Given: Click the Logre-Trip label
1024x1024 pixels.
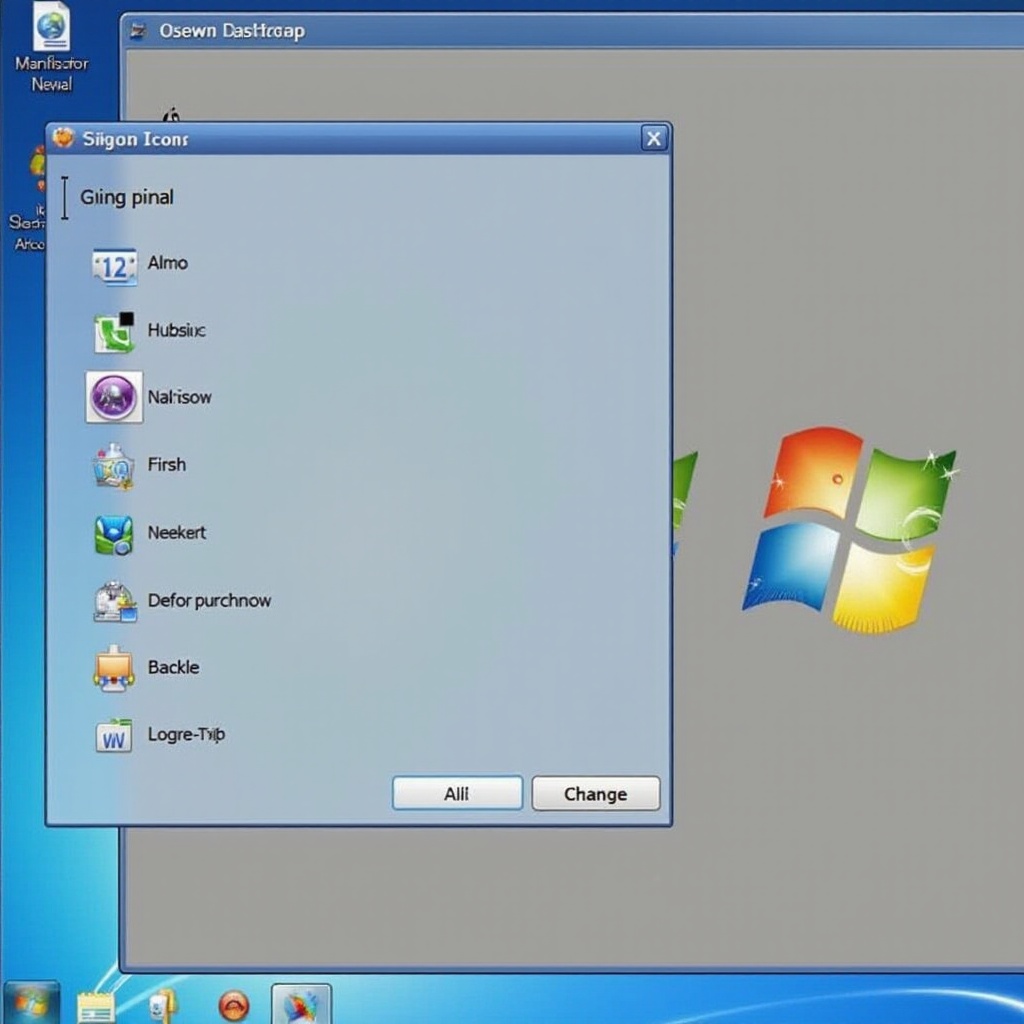Looking at the screenshot, I should tap(186, 735).
